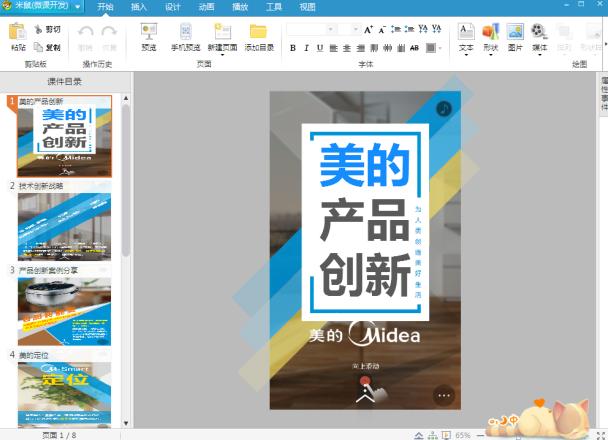Open the font color dropdown arrow
608x440 pixels.
tap(440, 48)
